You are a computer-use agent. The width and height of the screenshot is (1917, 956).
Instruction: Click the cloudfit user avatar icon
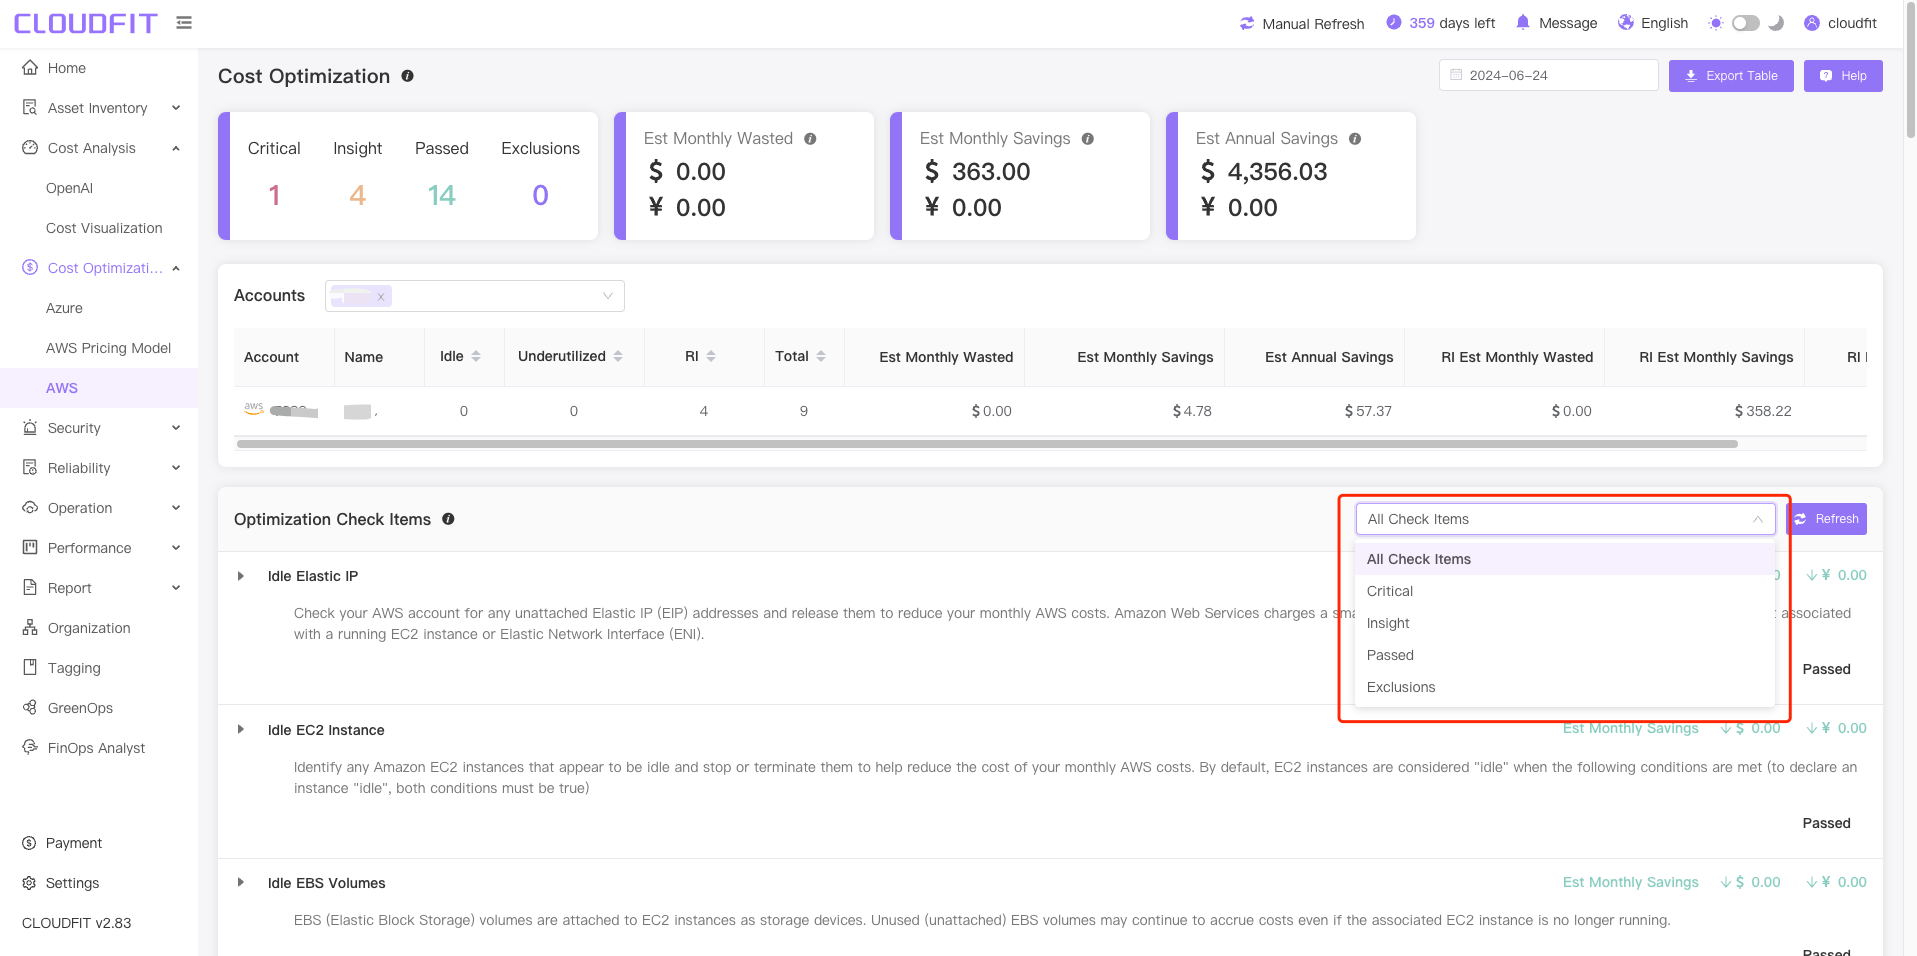coord(1812,22)
